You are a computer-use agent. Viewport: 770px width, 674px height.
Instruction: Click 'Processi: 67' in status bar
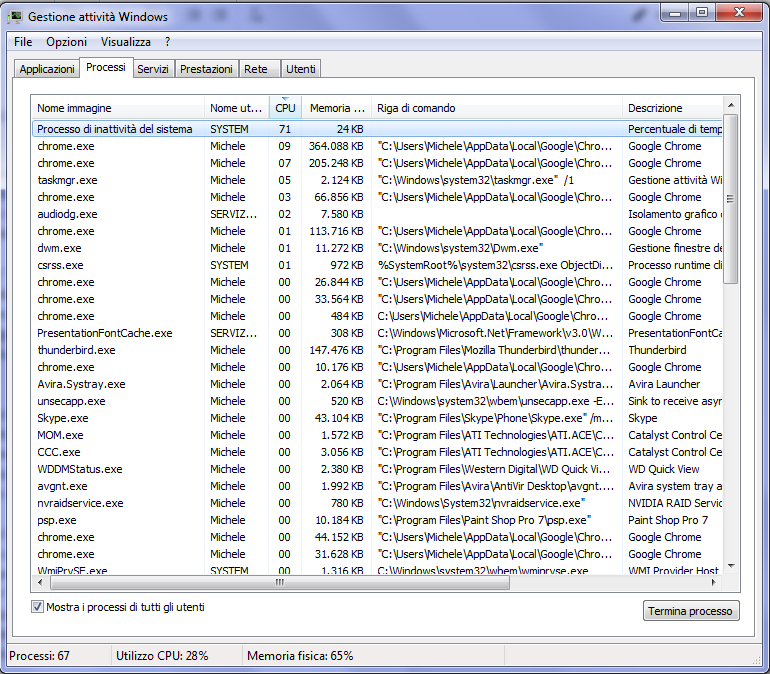coord(39,656)
